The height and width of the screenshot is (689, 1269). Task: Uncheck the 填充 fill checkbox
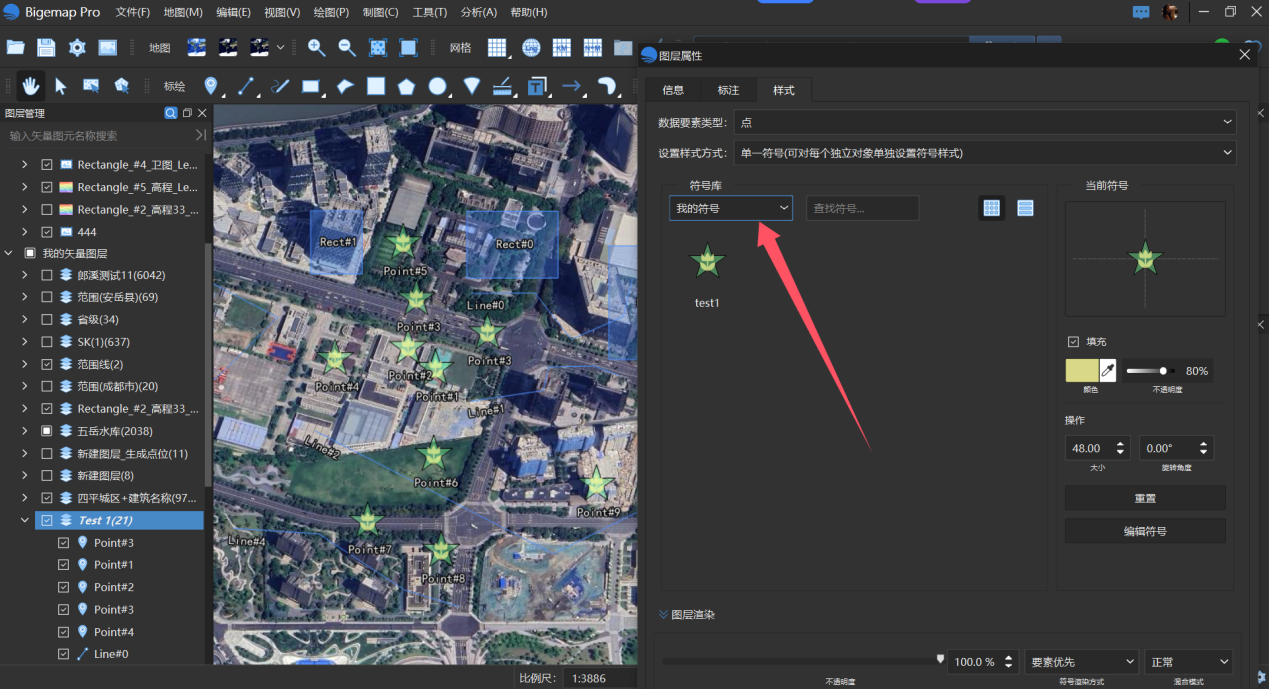click(1073, 341)
